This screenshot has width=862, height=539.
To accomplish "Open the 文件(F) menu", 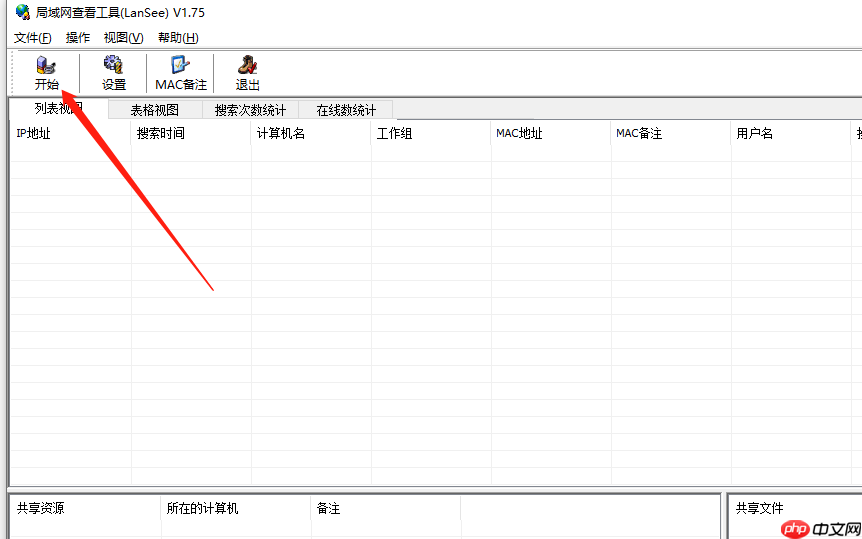I will coord(32,37).
